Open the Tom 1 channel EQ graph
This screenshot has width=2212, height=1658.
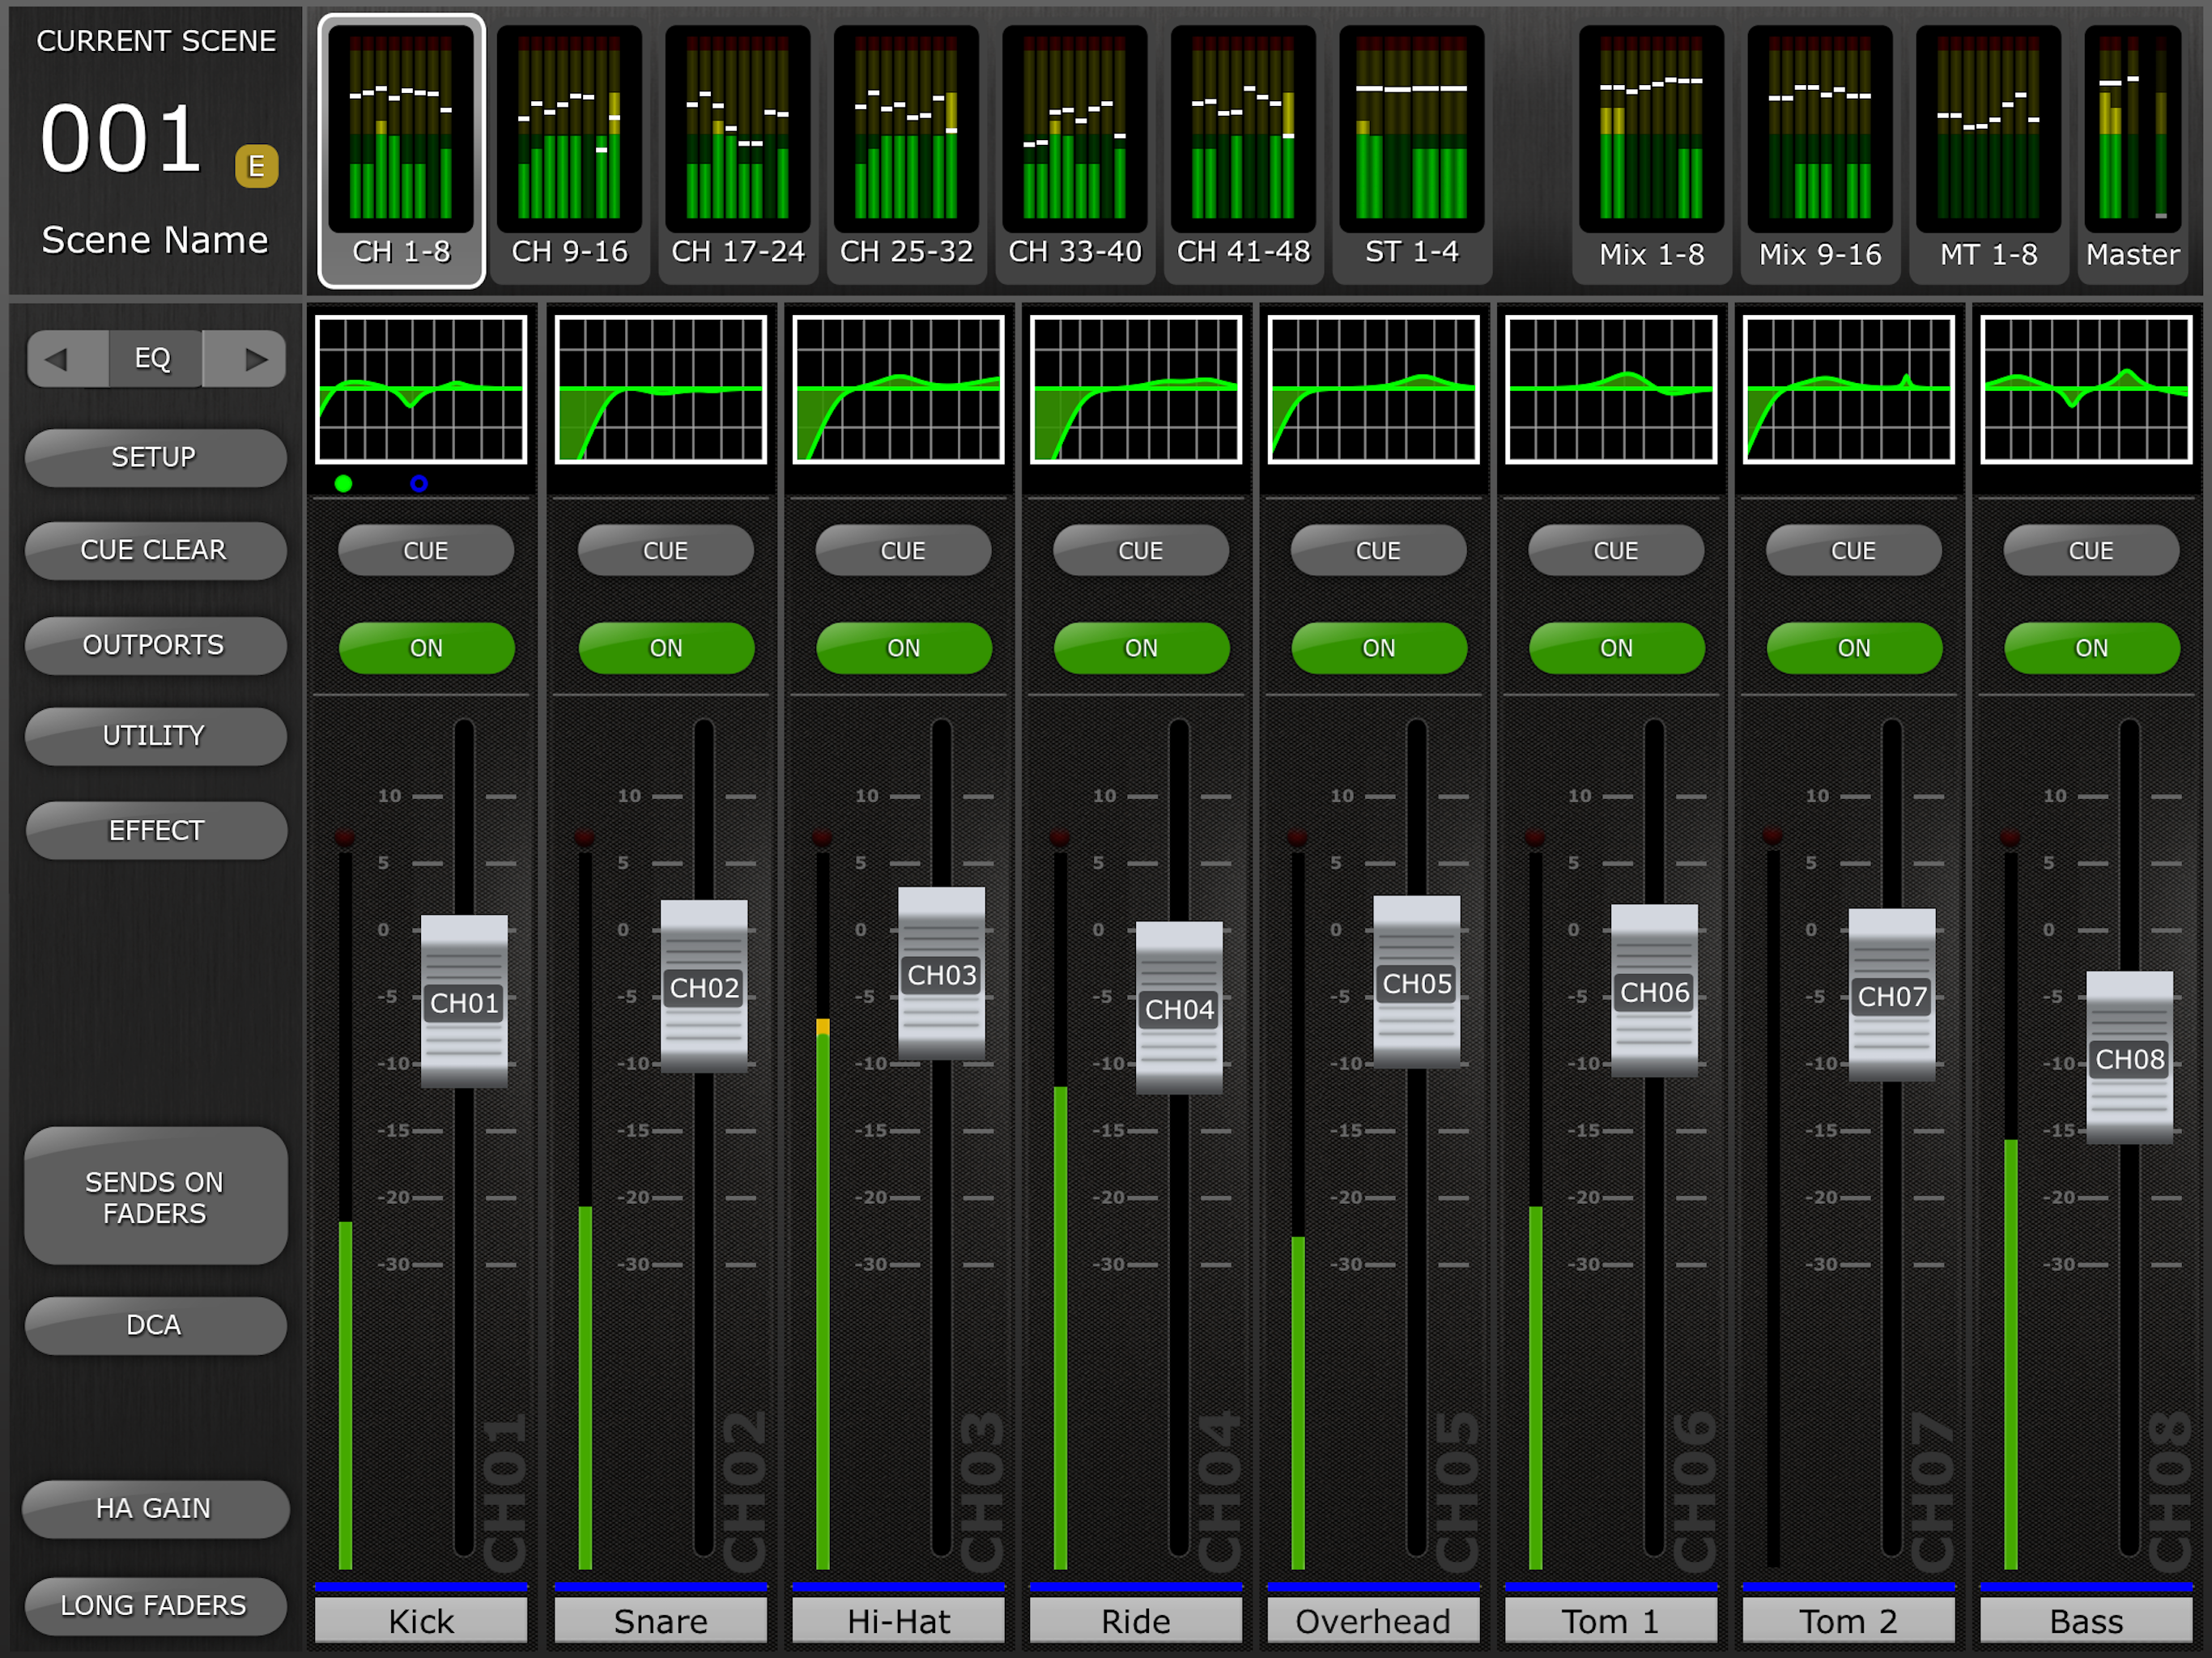click(x=1611, y=390)
